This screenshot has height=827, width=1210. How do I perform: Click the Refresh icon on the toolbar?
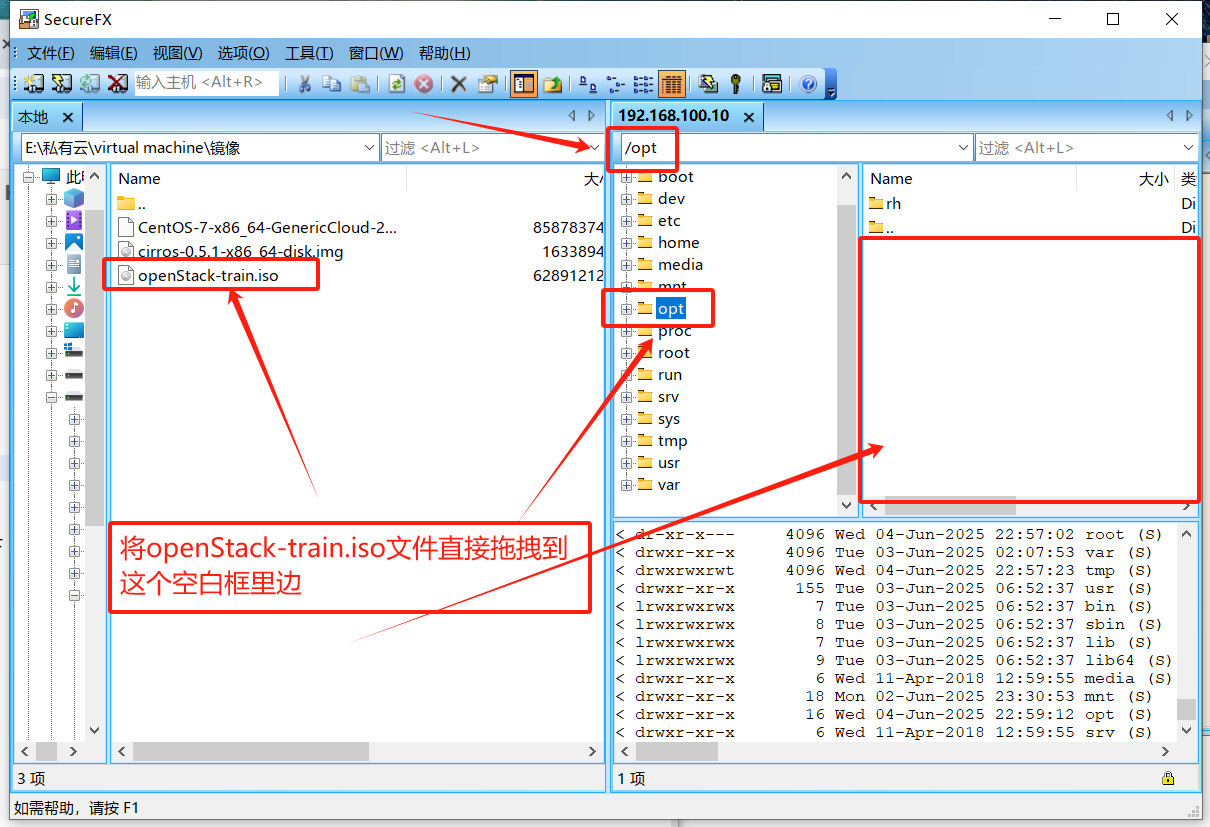click(x=397, y=84)
